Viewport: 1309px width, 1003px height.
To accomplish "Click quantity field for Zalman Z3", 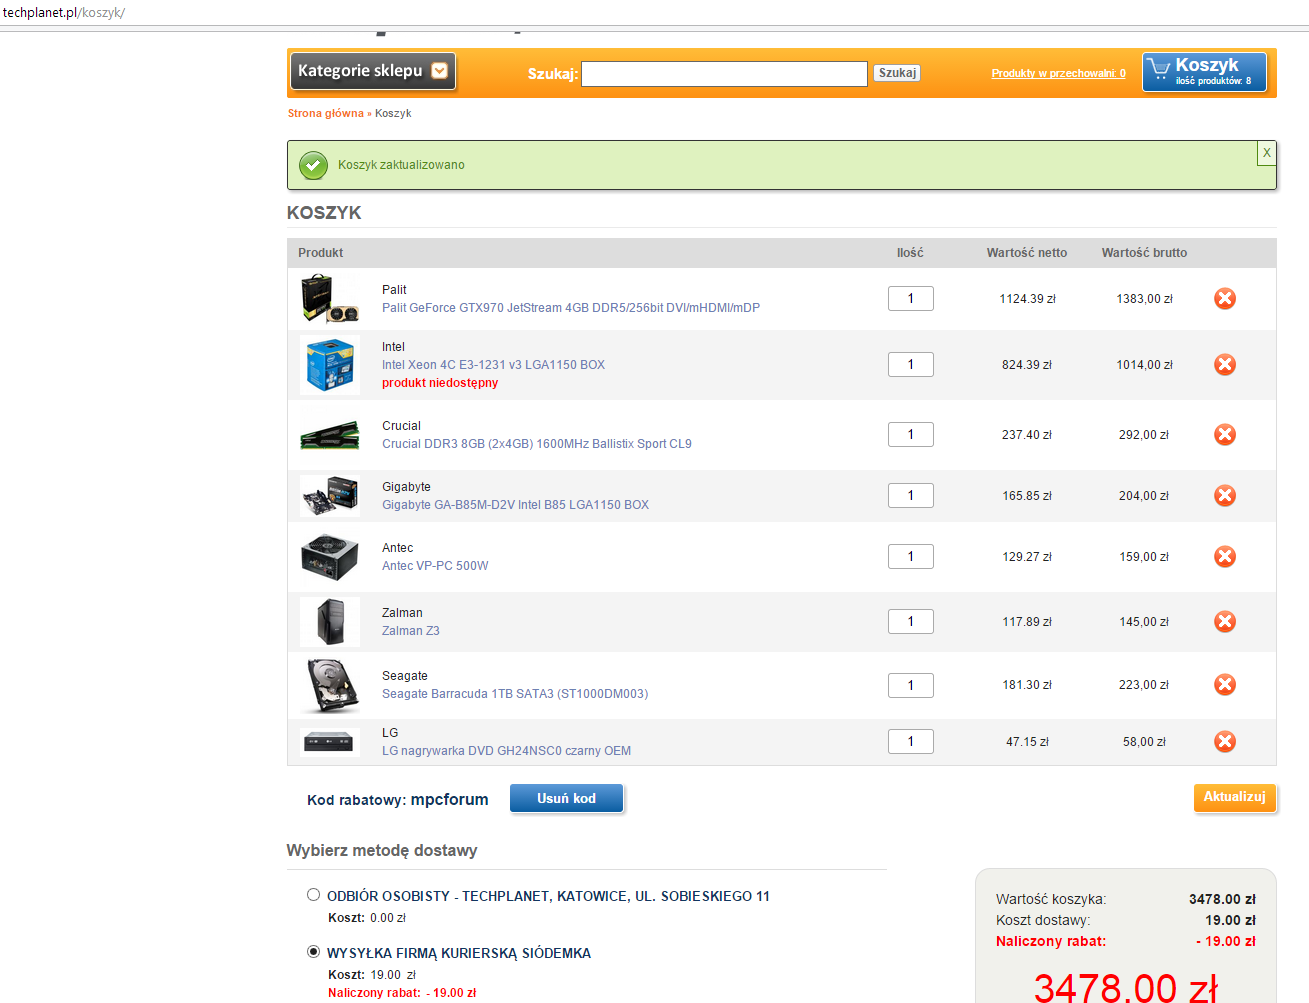I will [x=911, y=621].
